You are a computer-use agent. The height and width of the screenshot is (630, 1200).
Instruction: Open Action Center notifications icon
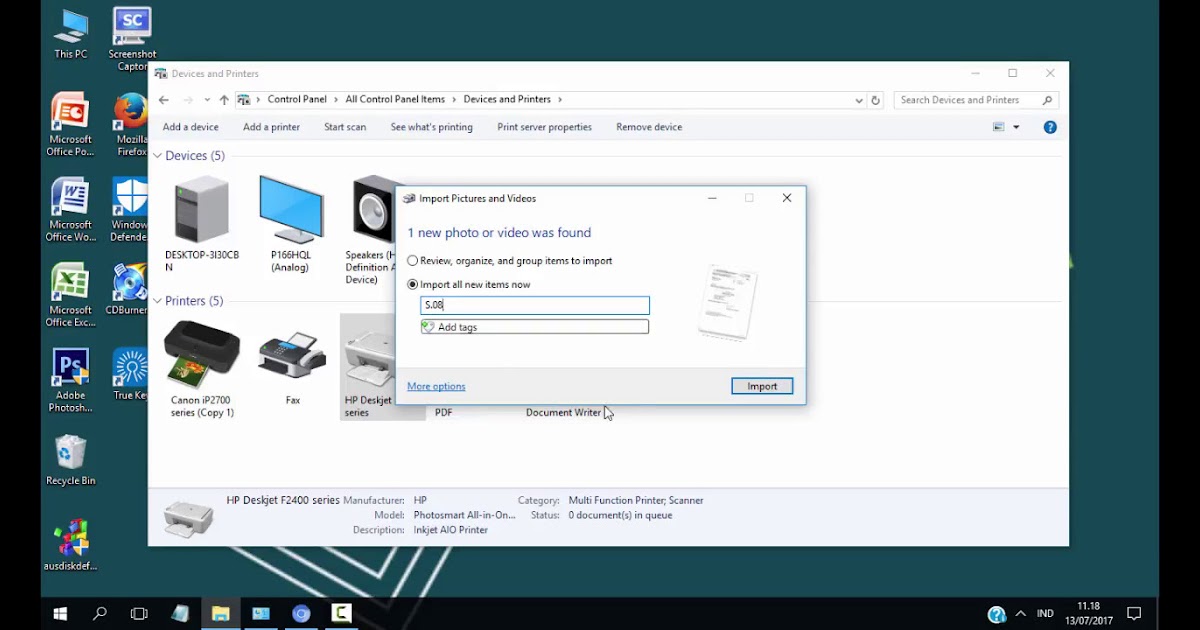click(1134, 613)
